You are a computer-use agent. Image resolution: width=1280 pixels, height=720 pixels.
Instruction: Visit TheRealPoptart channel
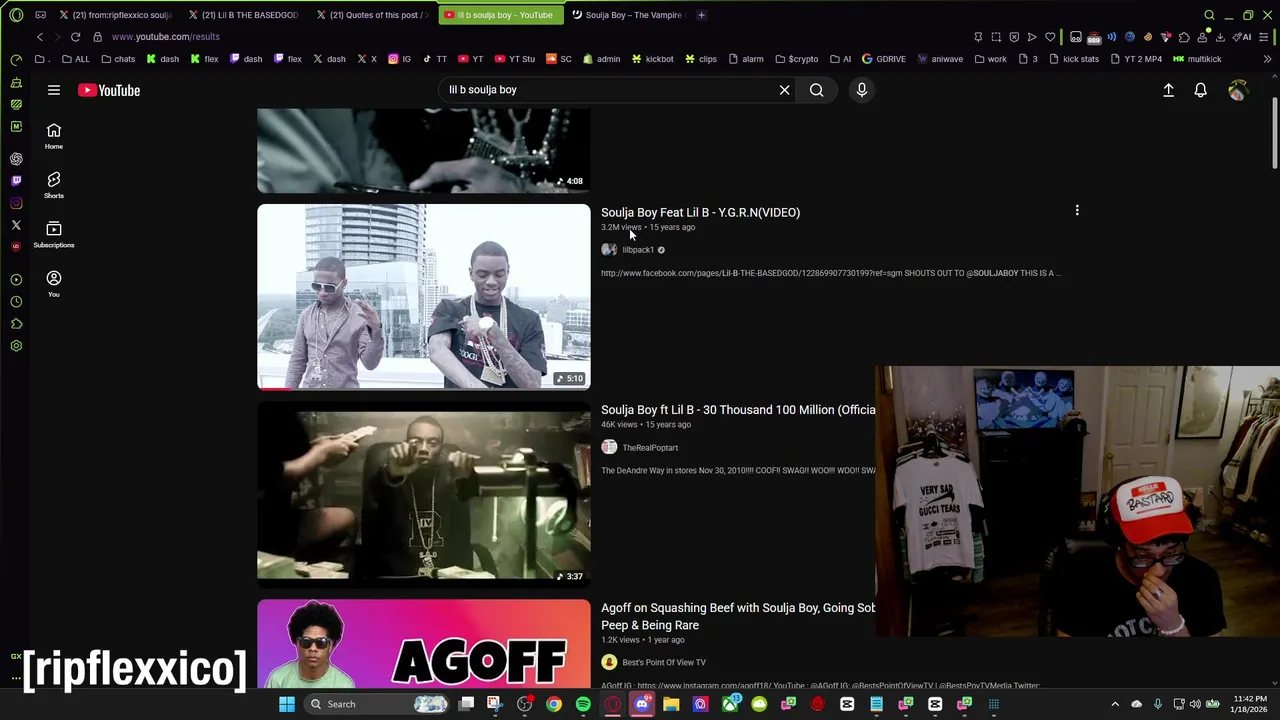(x=650, y=448)
